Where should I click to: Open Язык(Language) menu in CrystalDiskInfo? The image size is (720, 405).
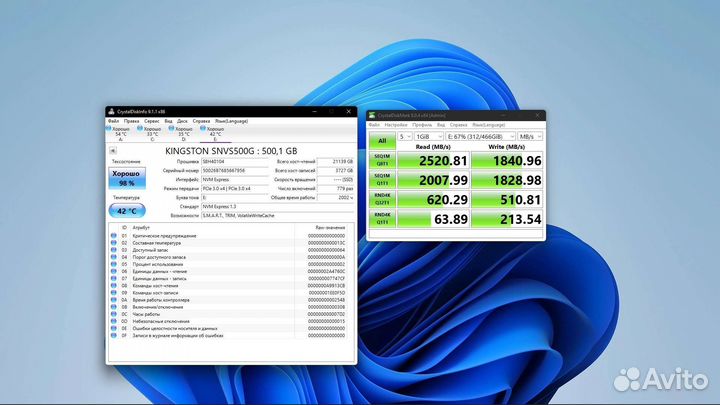[x=231, y=121]
